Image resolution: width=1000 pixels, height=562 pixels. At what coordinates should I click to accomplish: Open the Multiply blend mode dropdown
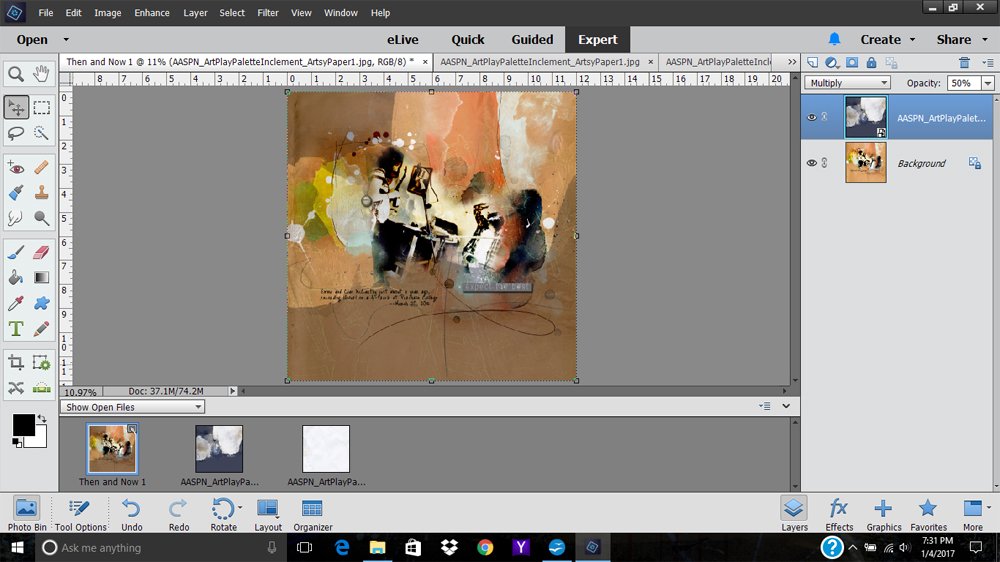848,83
